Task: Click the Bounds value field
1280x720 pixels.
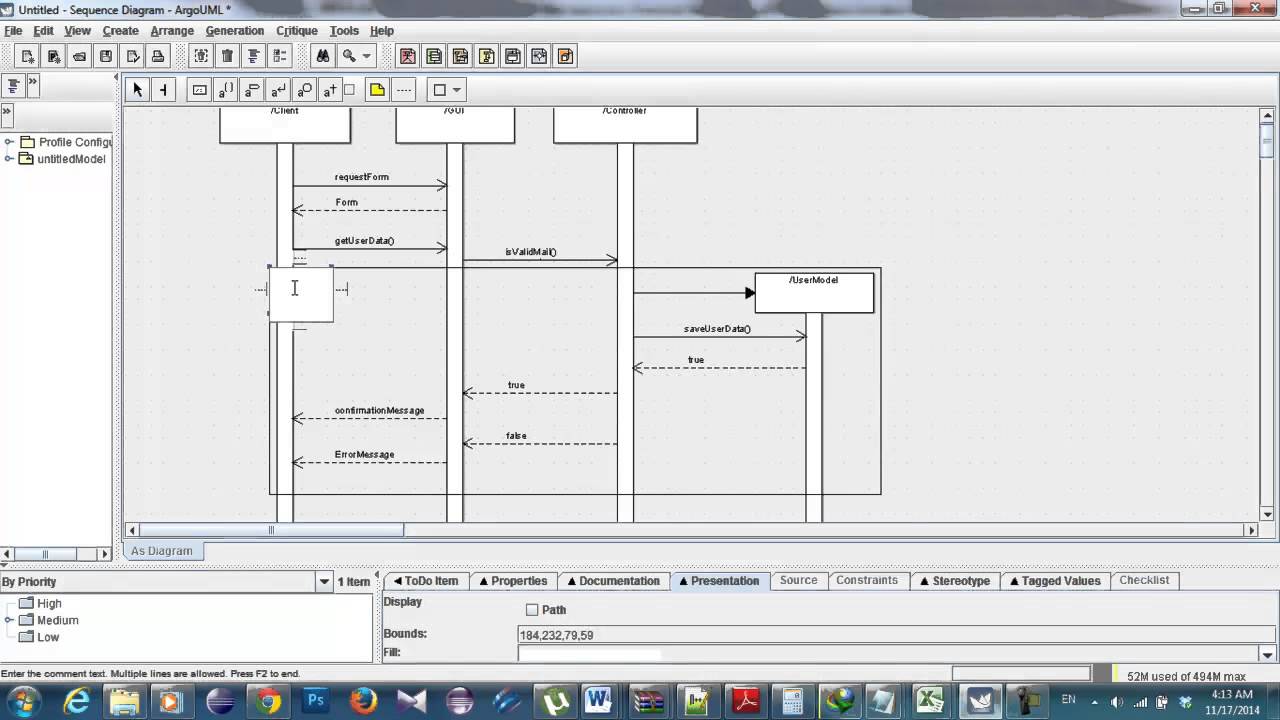Action: 896,635
